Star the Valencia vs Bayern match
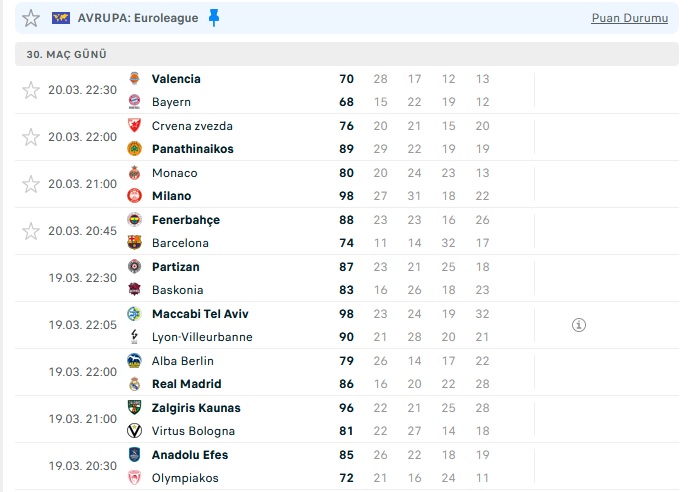The width and height of the screenshot is (690, 492). 31,90
